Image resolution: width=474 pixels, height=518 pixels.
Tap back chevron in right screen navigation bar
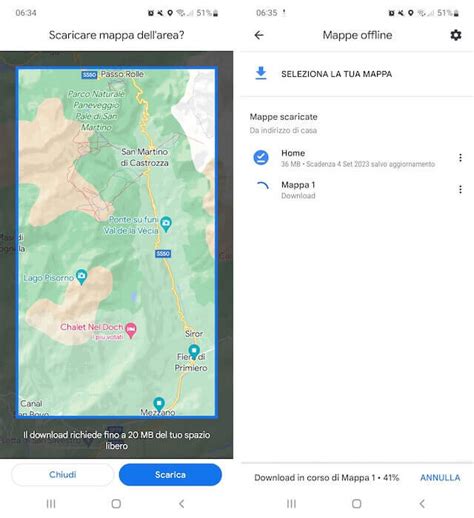422,503
